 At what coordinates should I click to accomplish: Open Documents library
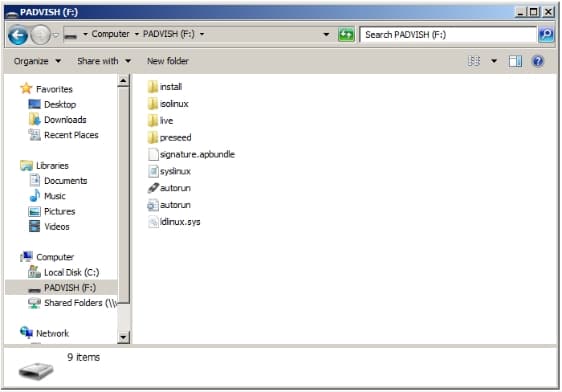click(x=66, y=181)
